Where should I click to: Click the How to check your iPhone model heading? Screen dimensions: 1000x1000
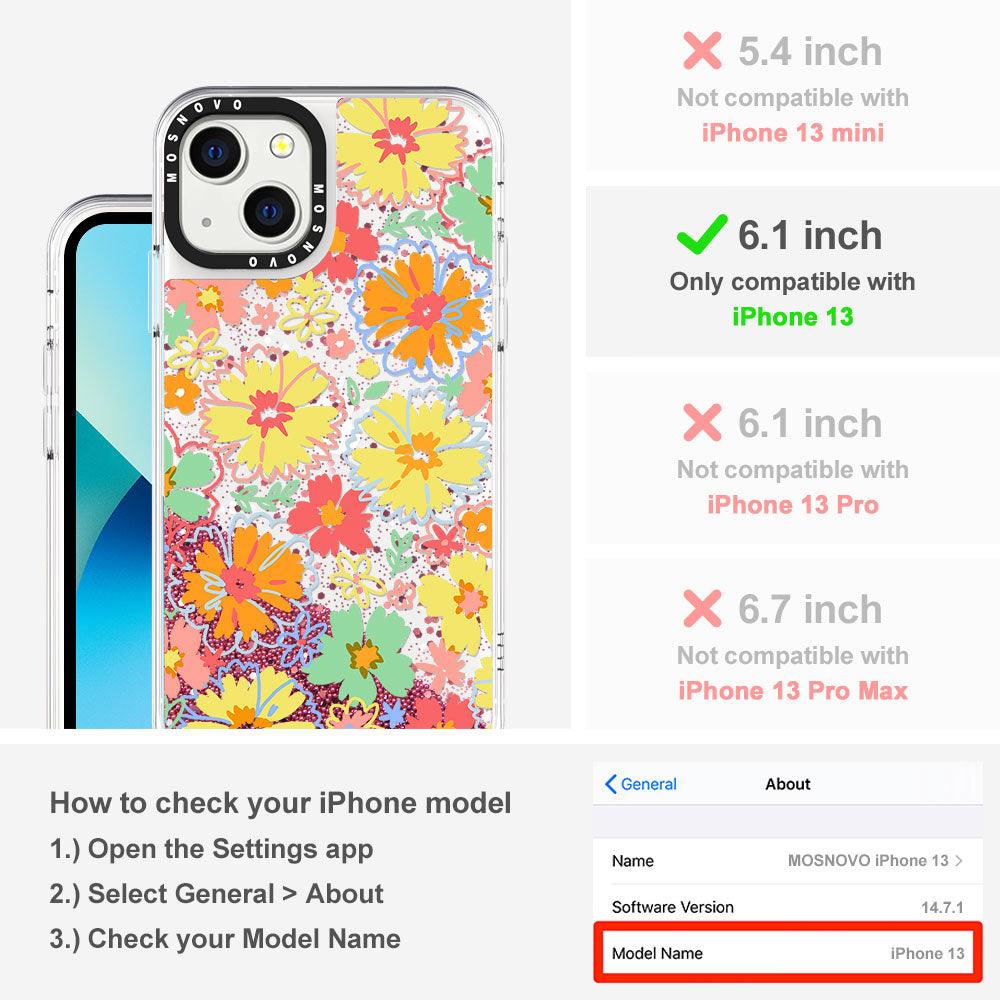click(x=281, y=803)
